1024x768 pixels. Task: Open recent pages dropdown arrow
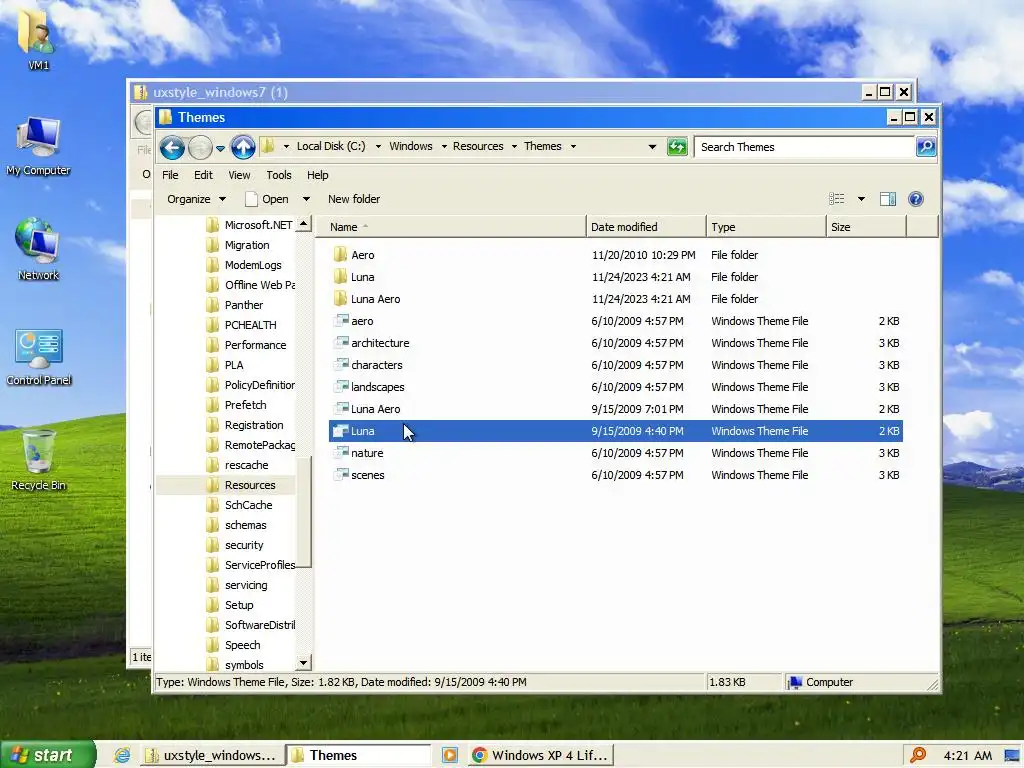pos(221,148)
